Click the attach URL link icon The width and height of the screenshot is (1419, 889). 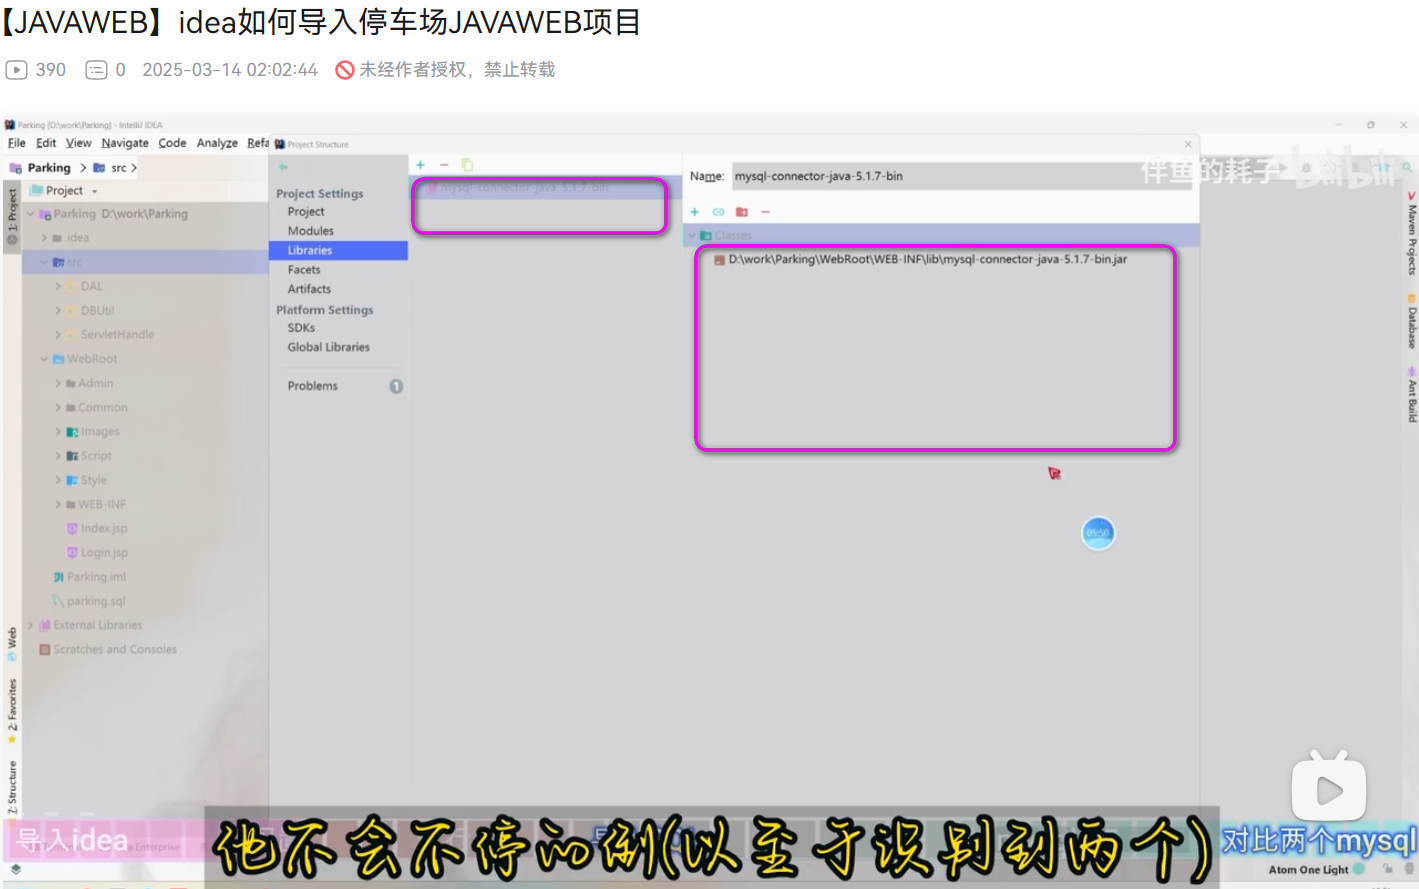tap(718, 212)
